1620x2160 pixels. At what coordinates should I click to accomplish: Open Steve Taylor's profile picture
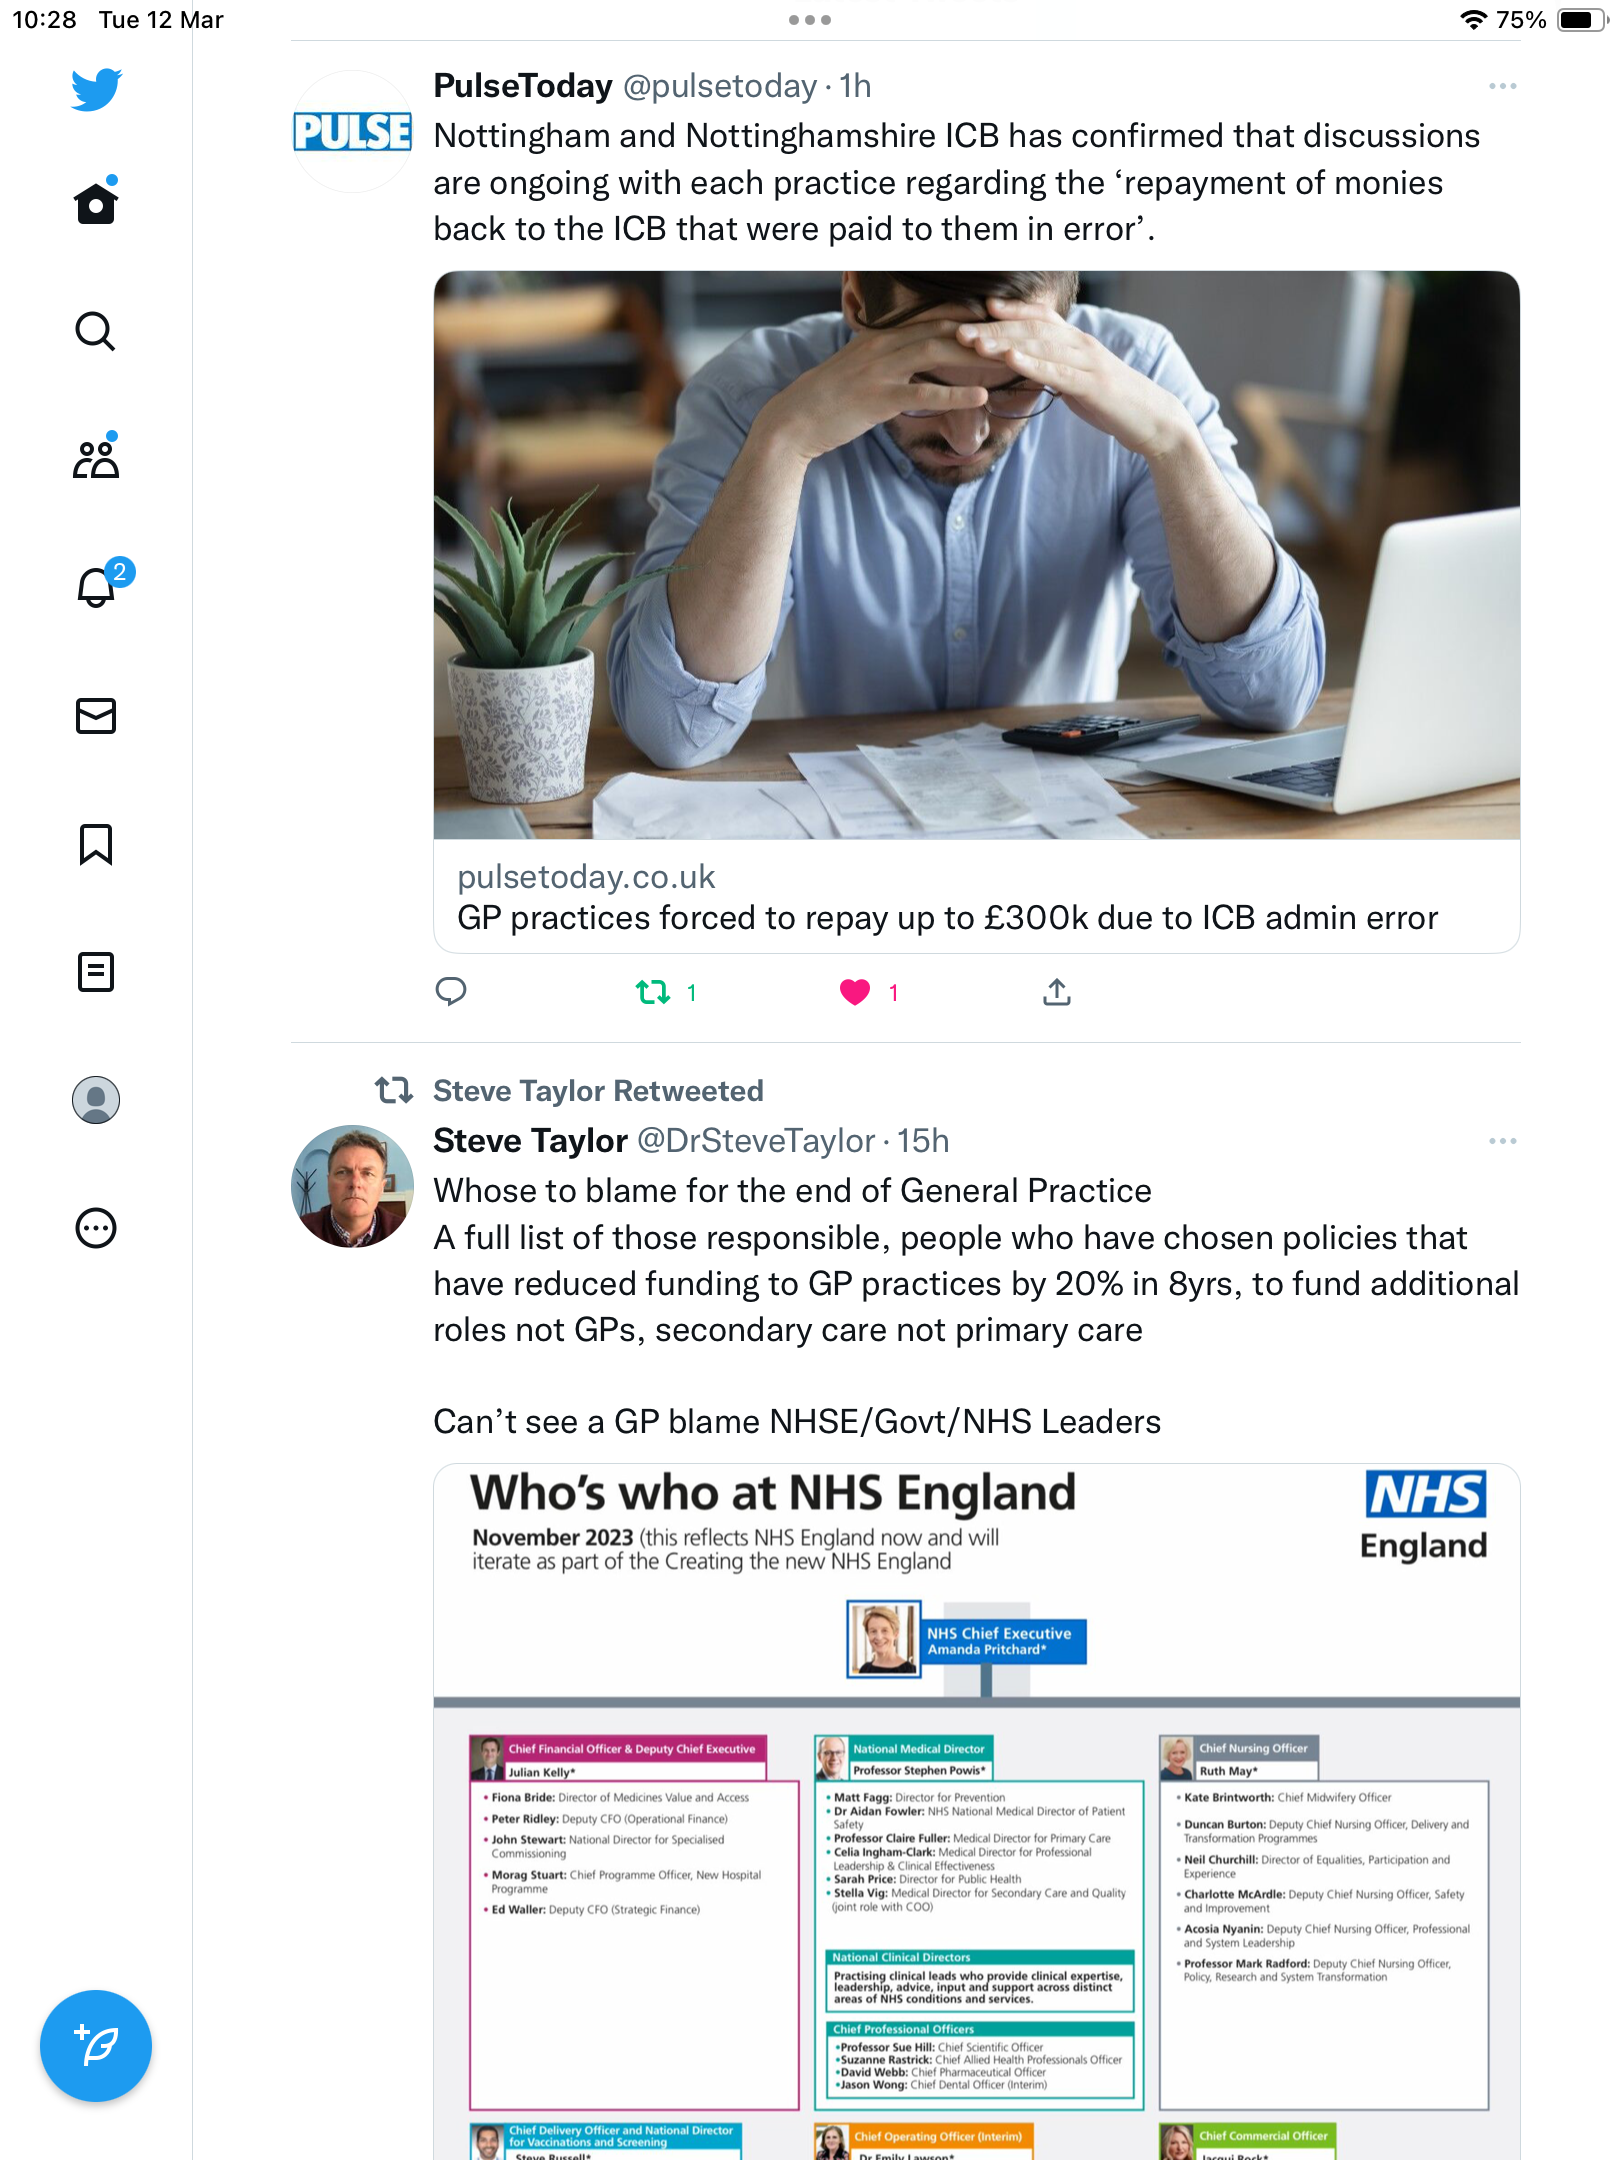pyautogui.click(x=352, y=1186)
